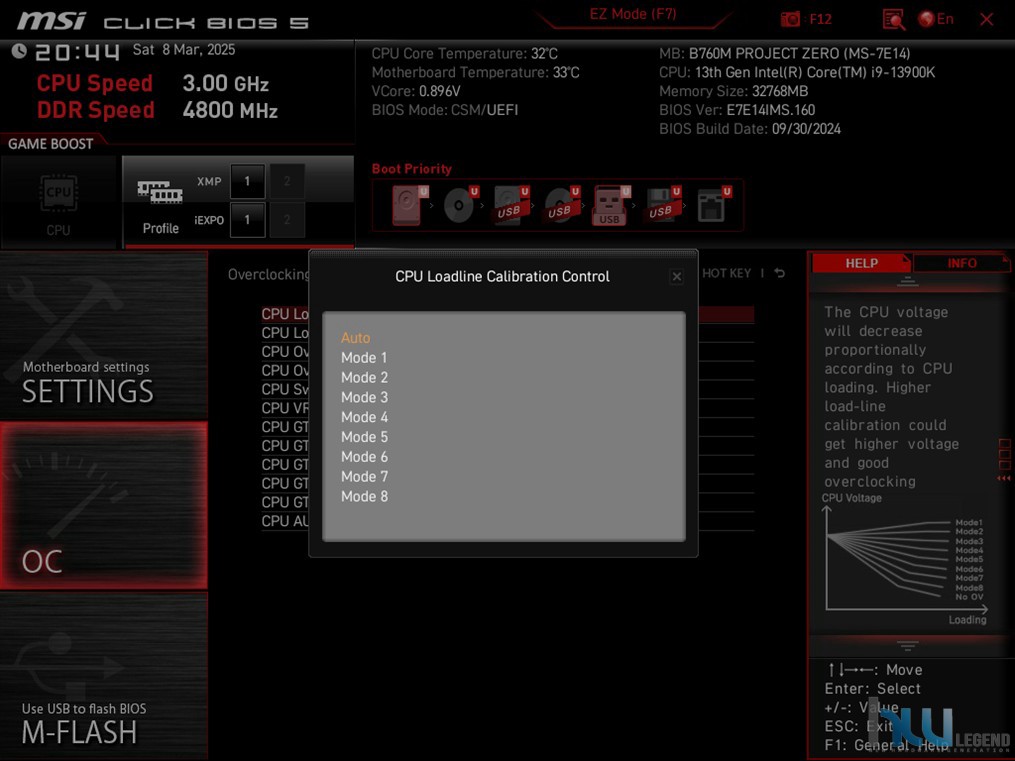Viewport: 1015px width, 761px height.
Task: Open the HOT KEY menu
Action: coord(726,273)
